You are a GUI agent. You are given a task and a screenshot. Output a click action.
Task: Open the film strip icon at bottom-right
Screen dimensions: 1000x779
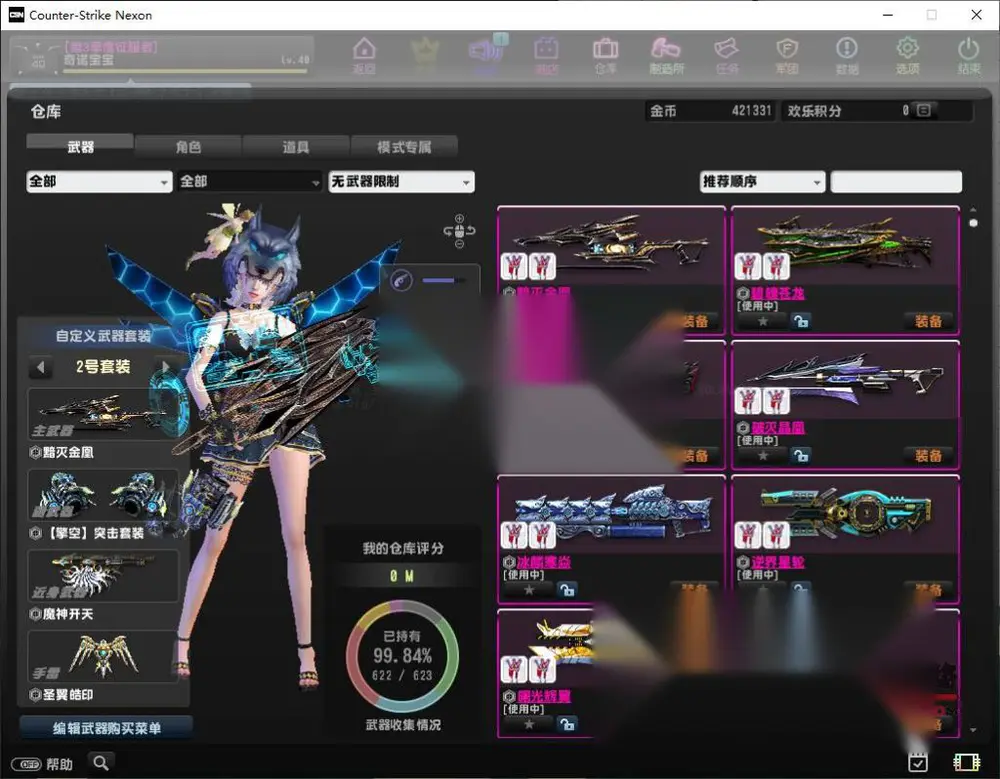pos(966,762)
